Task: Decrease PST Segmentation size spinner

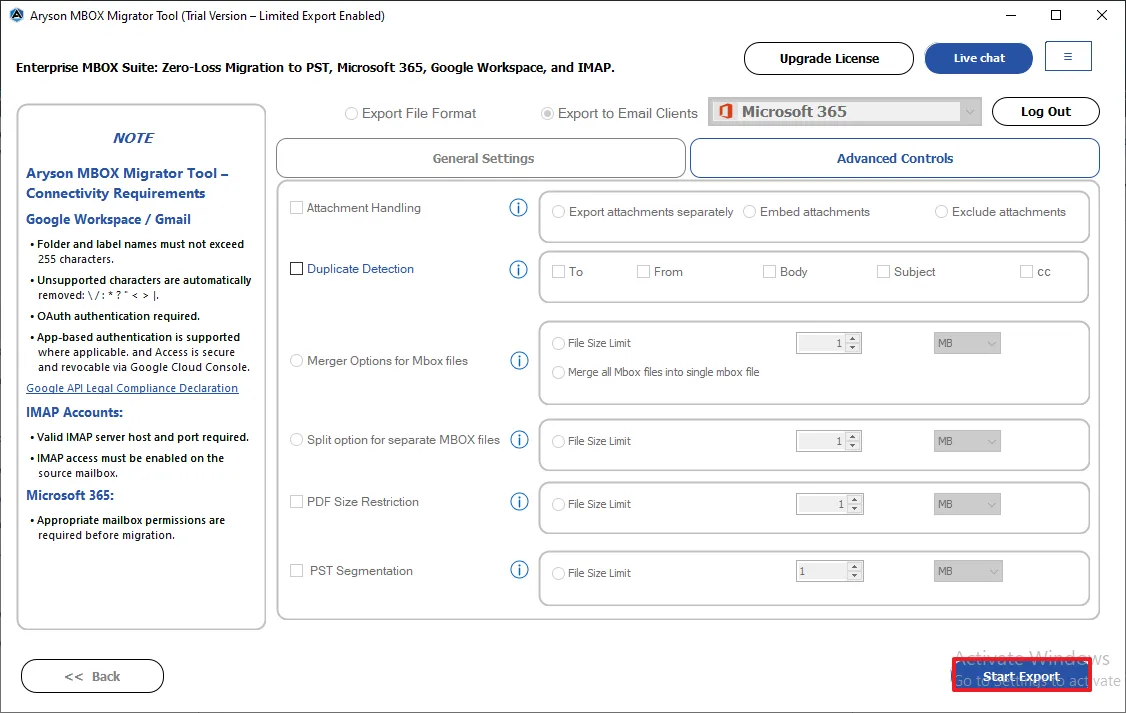Action: (x=854, y=576)
